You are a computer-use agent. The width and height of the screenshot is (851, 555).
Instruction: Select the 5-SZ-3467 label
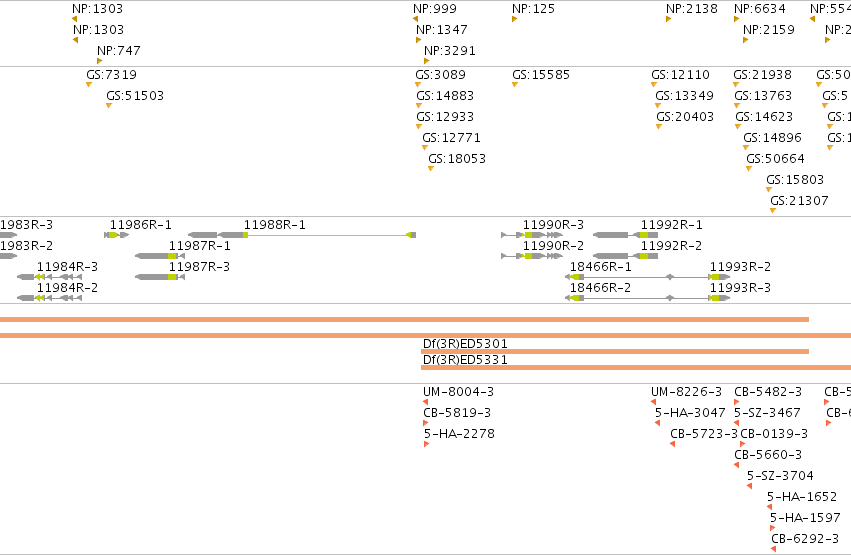coord(767,413)
